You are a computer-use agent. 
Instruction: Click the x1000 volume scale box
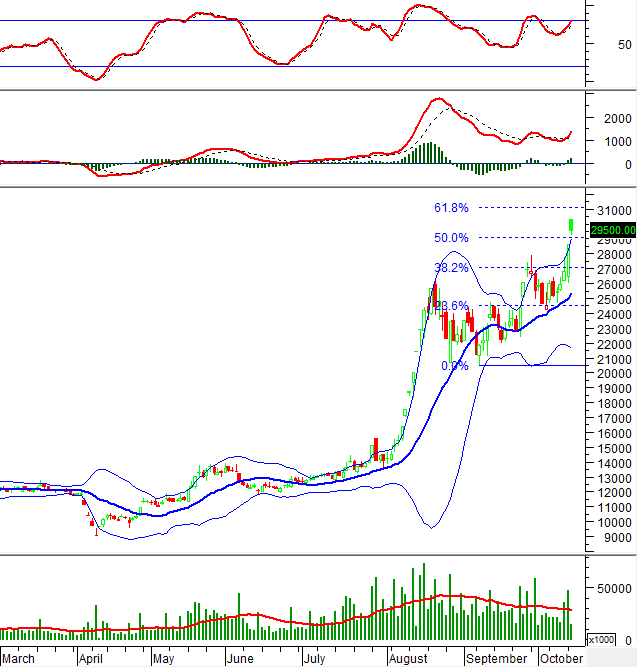click(x=600, y=639)
